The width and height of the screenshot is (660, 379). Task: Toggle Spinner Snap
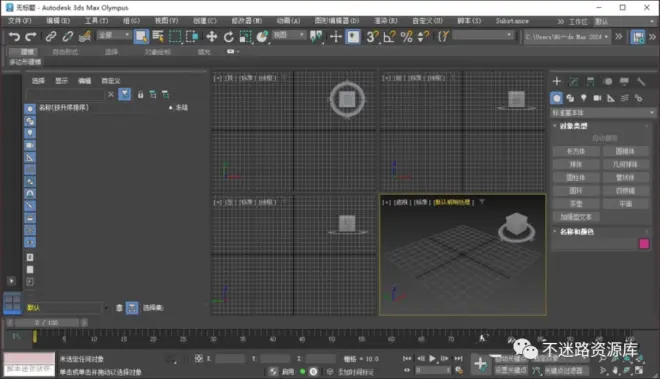coord(423,37)
